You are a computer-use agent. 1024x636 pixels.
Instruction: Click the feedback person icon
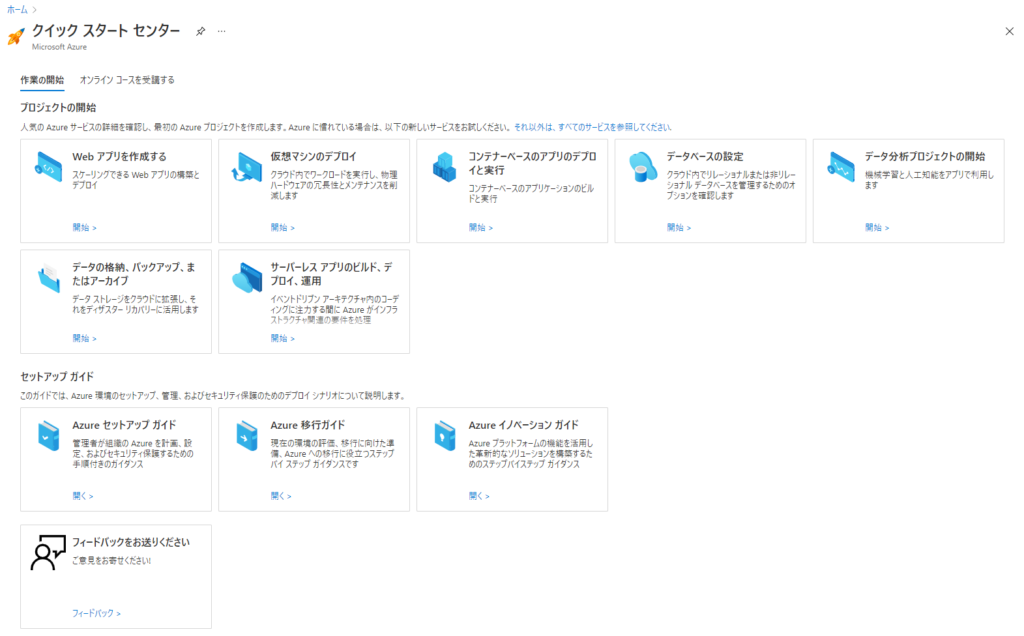coord(48,552)
